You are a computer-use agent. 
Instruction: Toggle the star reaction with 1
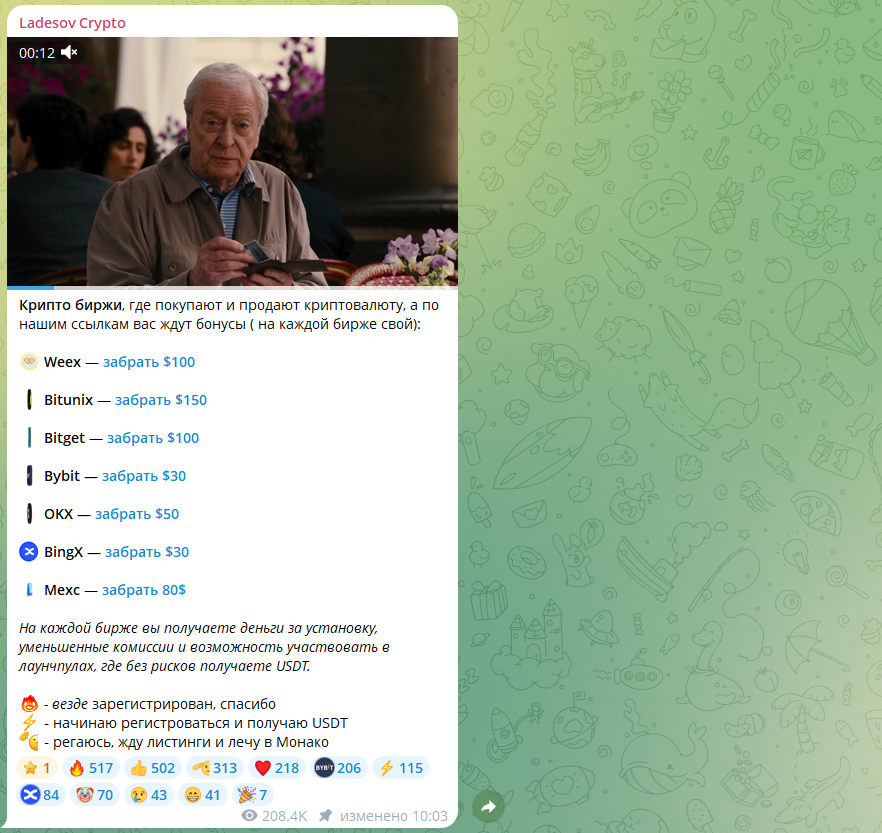click(x=37, y=768)
